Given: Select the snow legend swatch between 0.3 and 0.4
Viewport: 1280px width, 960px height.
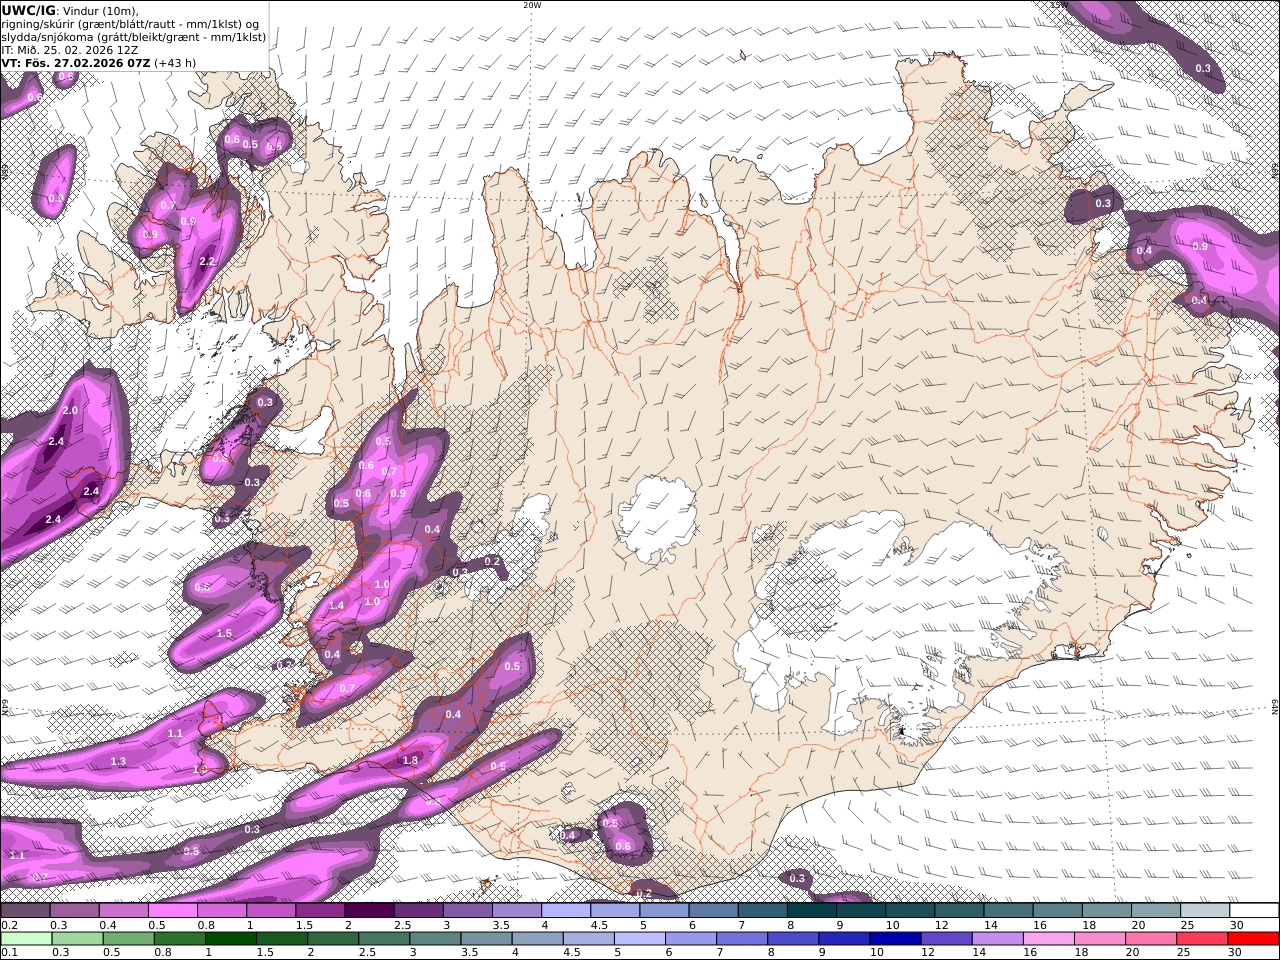Looking at the screenshot, I should pyautogui.click(x=74, y=910).
